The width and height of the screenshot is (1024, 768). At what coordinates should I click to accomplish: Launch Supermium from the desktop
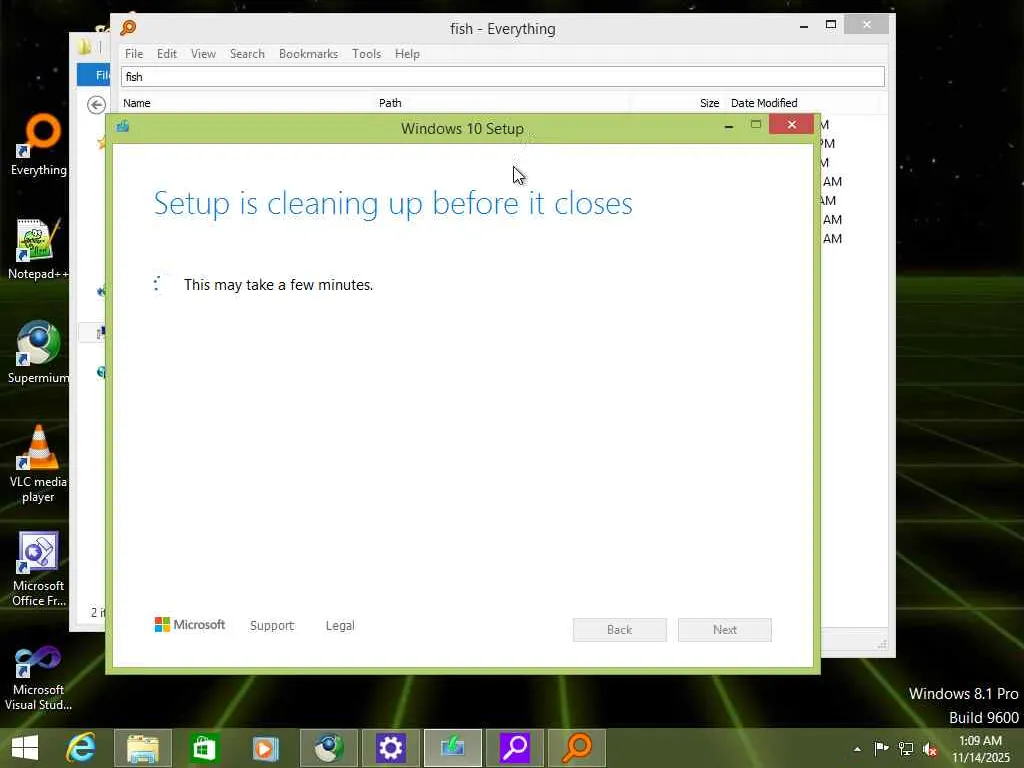(x=38, y=353)
